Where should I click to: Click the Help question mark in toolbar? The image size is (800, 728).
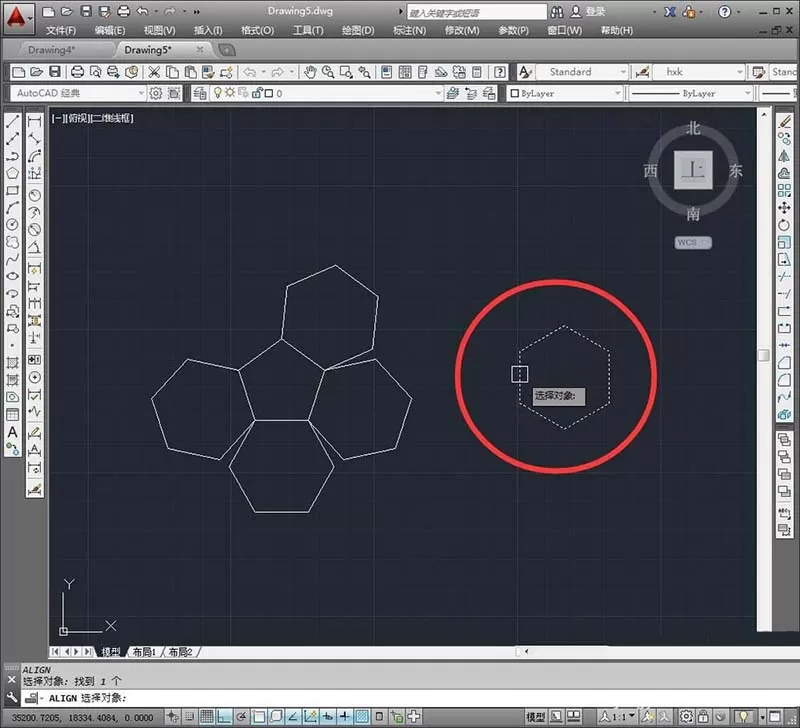click(500, 72)
